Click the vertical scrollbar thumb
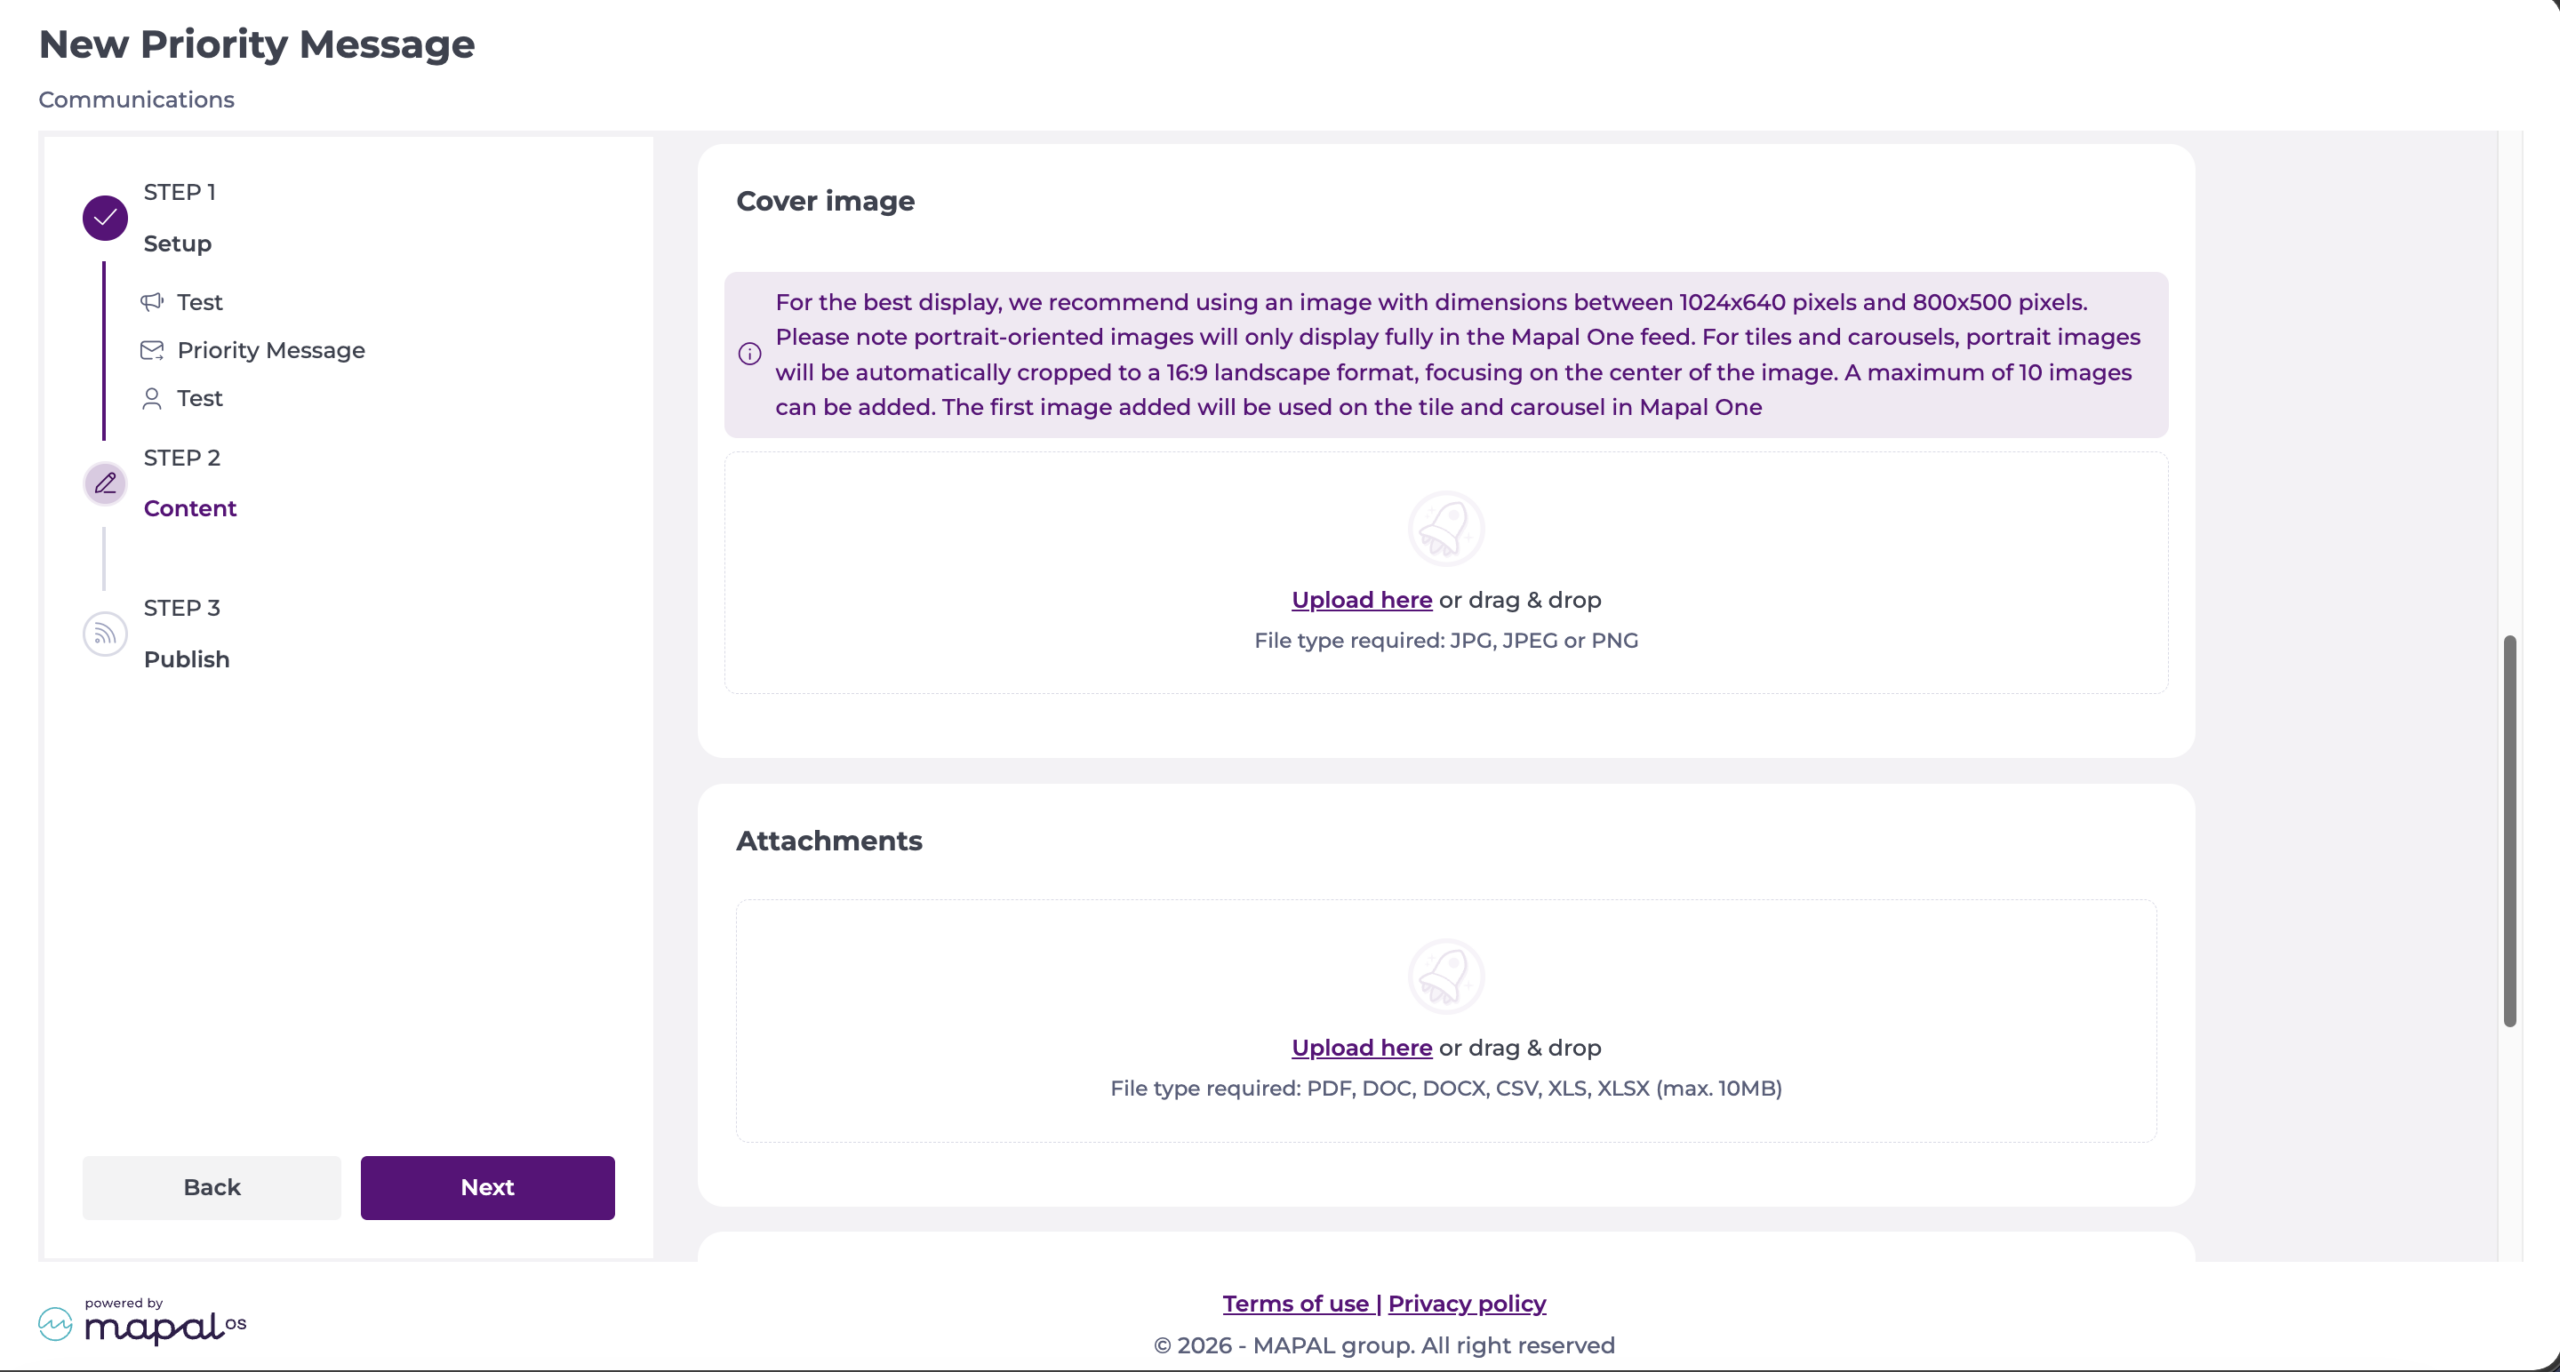 [x=2510, y=830]
